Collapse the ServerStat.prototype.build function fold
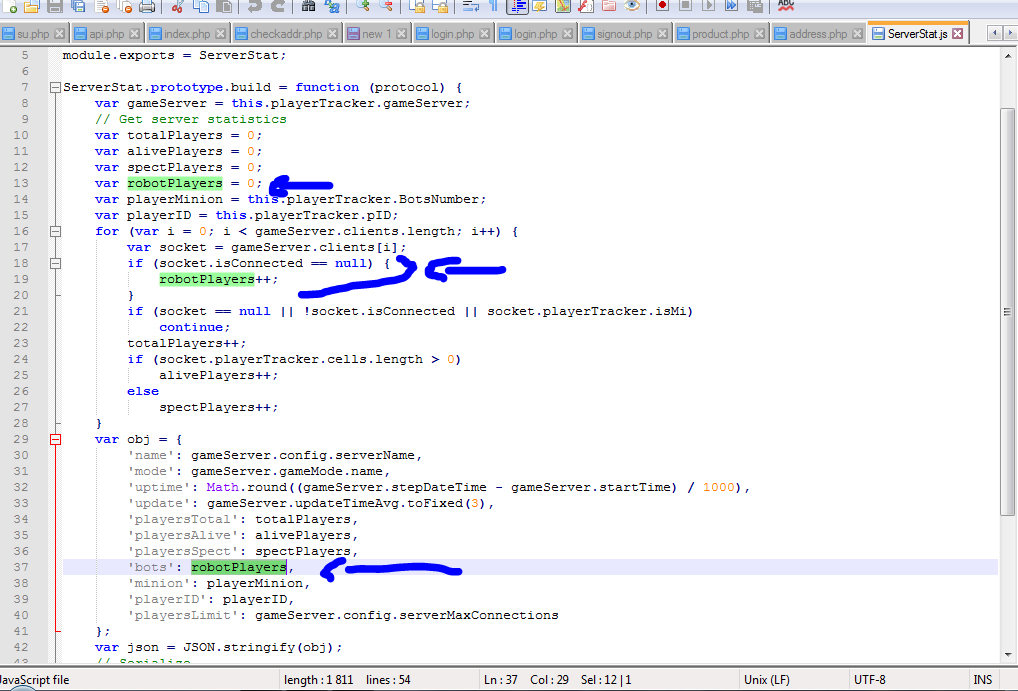 (56, 88)
